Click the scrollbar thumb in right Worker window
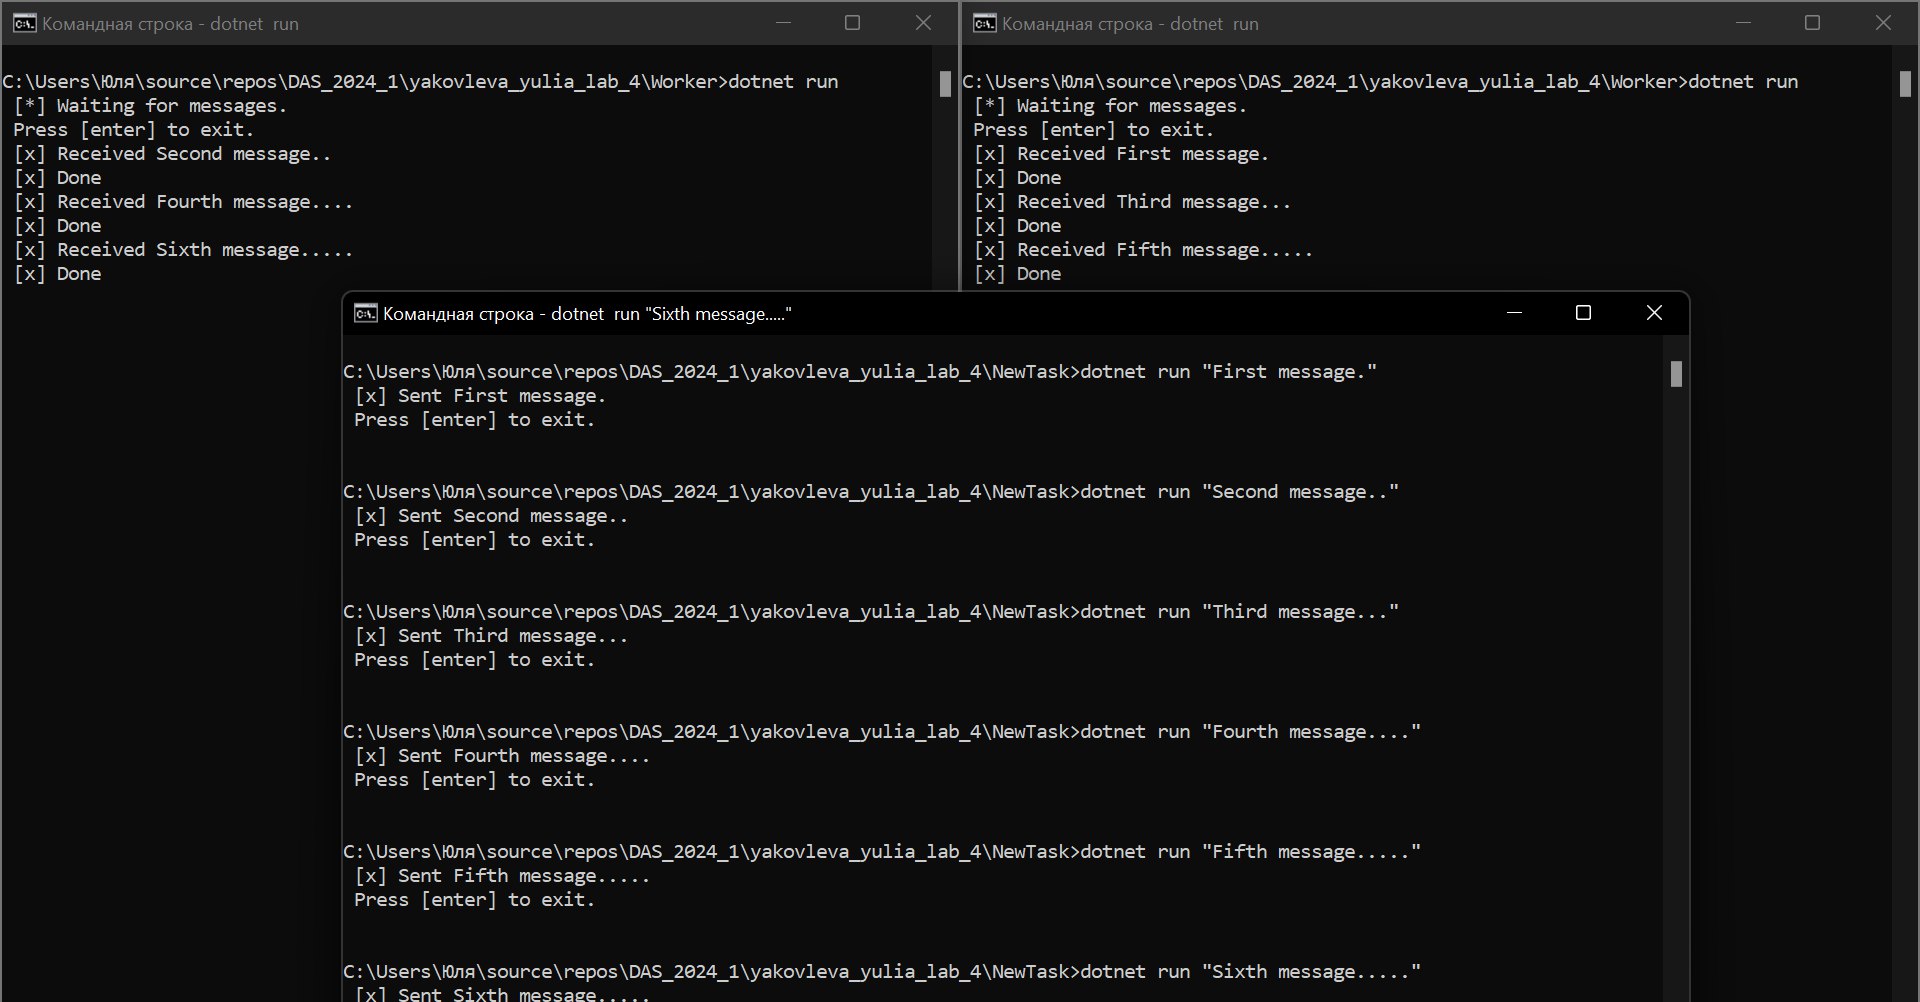 pyautogui.click(x=1905, y=84)
